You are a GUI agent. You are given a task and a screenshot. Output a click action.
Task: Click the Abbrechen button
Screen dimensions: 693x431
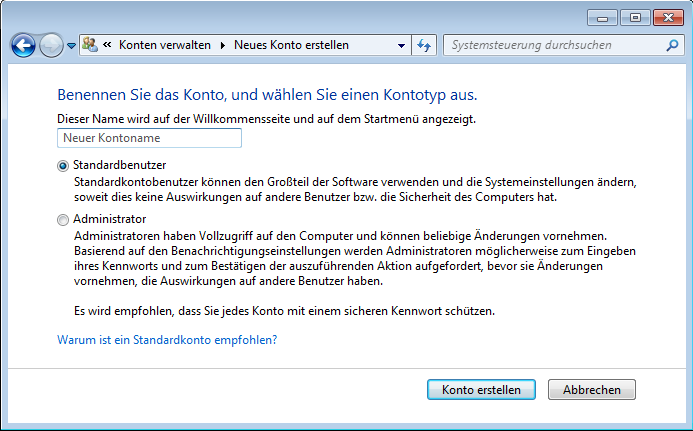(592, 390)
